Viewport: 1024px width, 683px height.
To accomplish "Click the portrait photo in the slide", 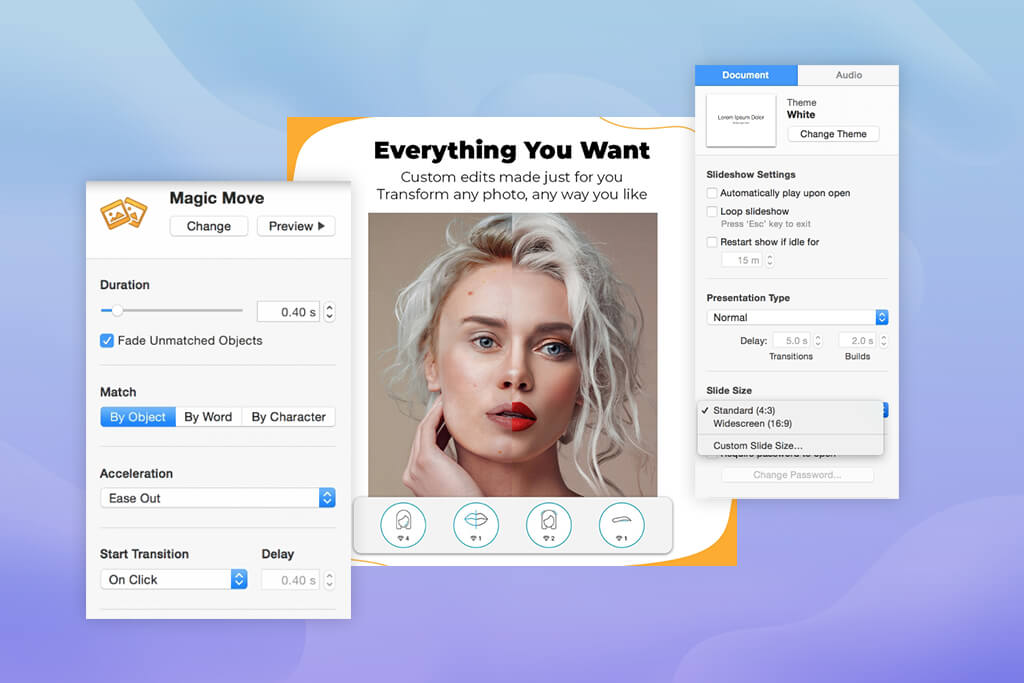I will 513,355.
